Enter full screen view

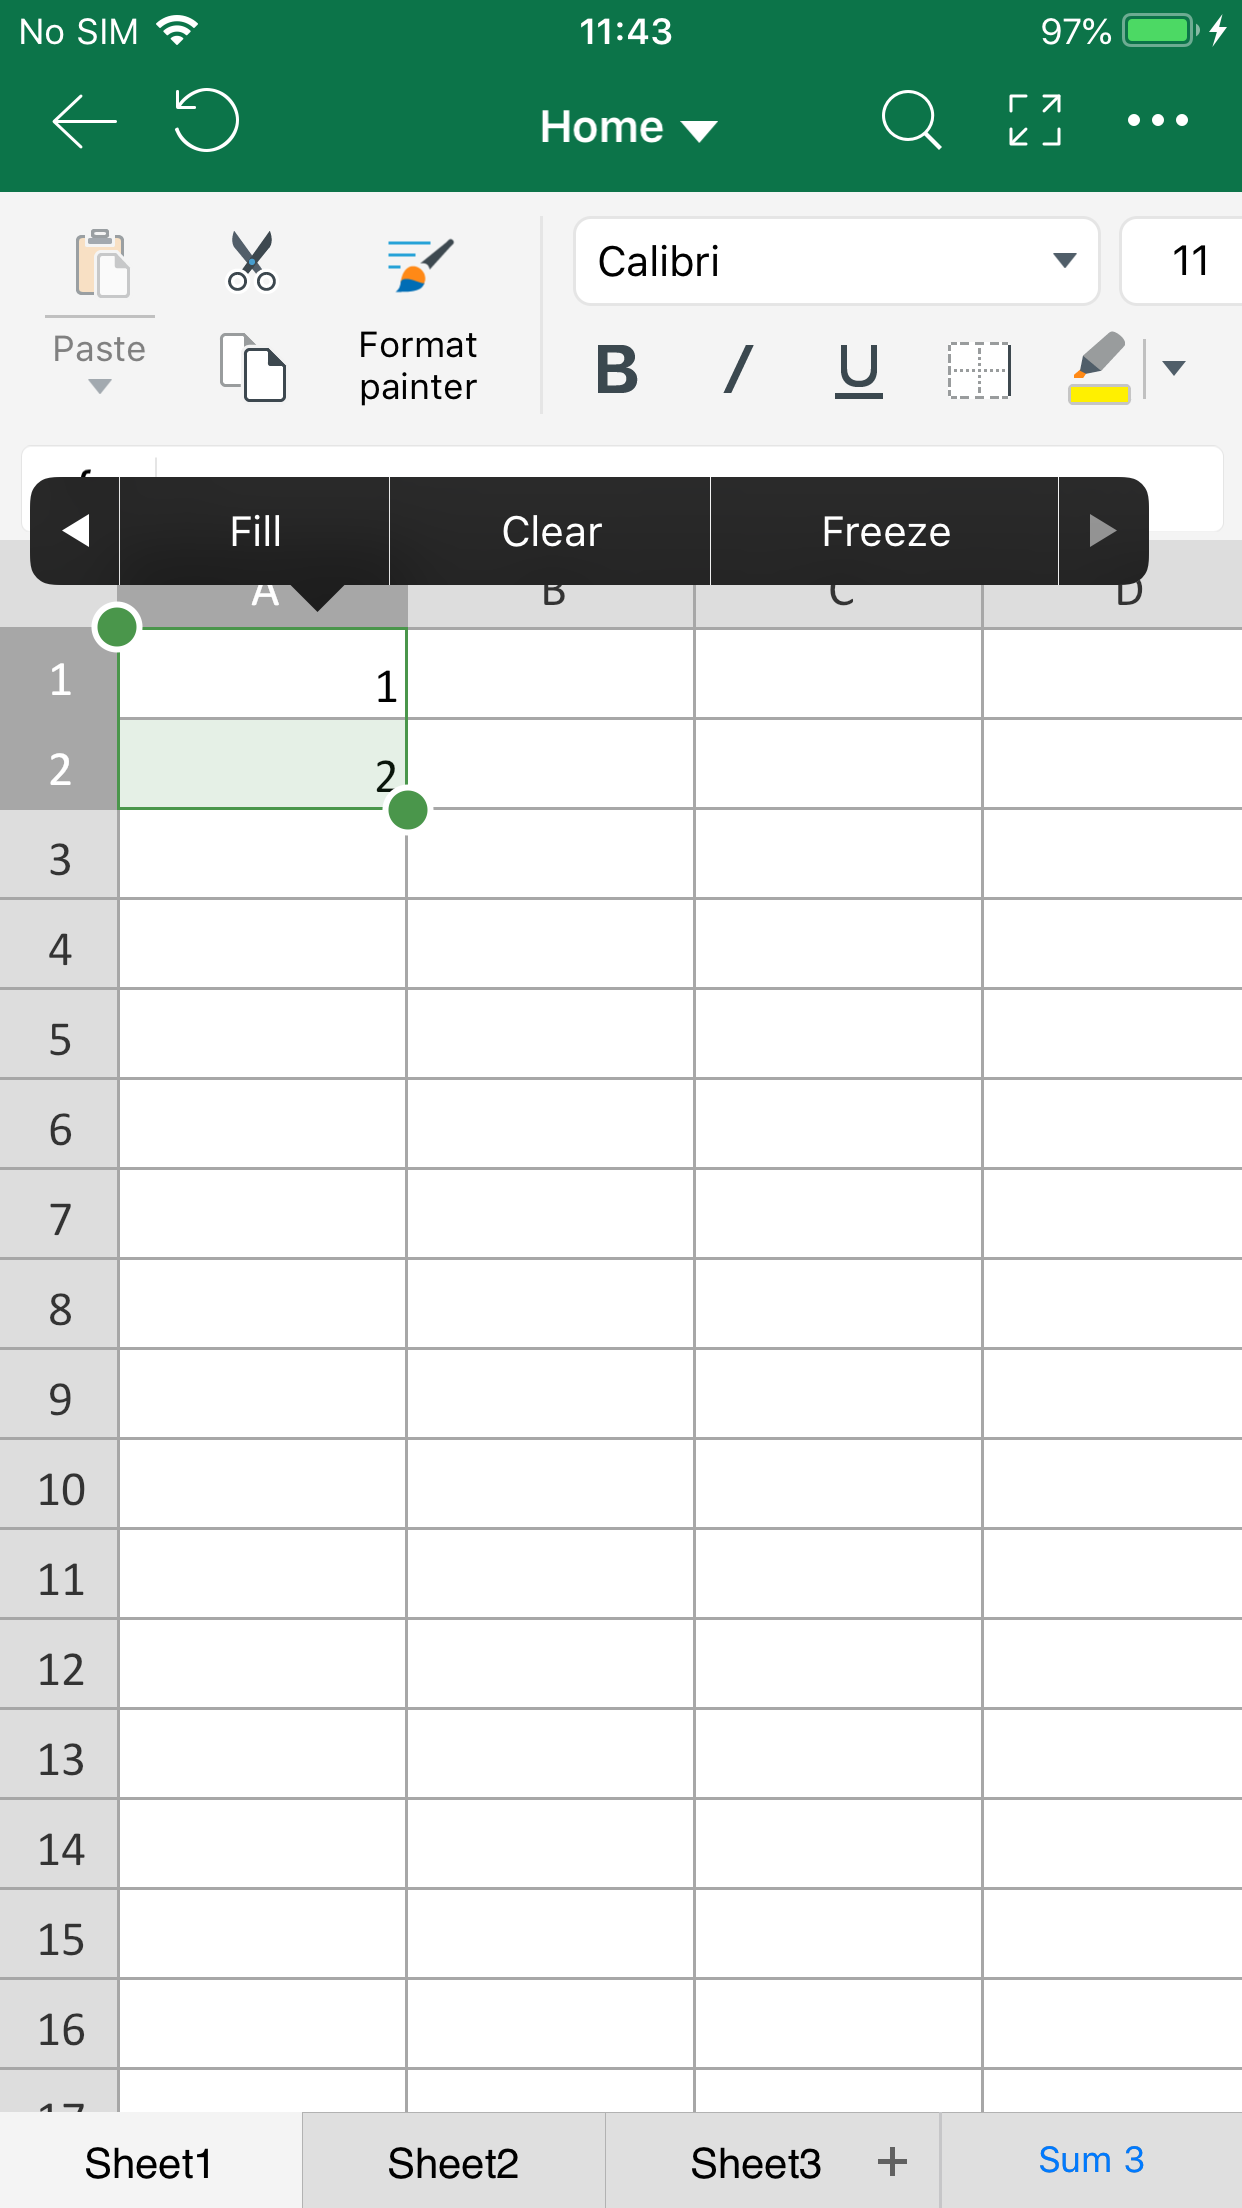point(1034,120)
